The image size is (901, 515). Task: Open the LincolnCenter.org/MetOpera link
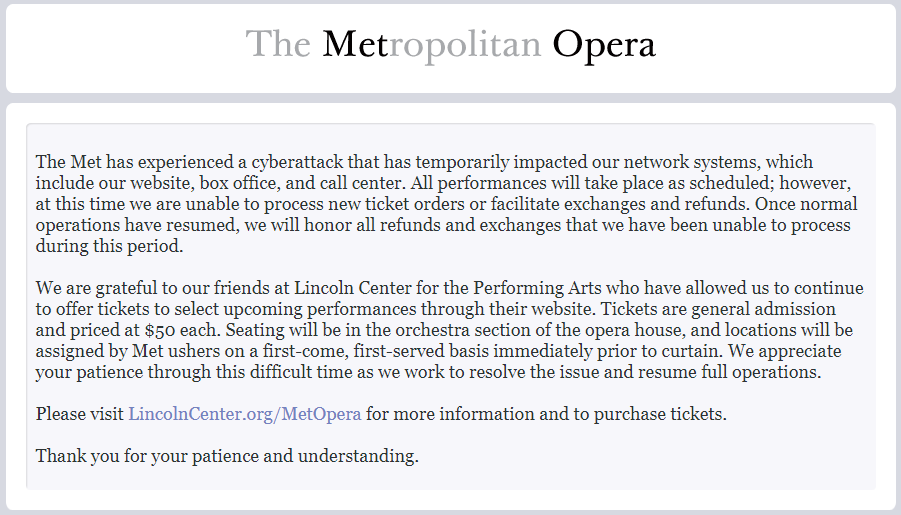[244, 414]
